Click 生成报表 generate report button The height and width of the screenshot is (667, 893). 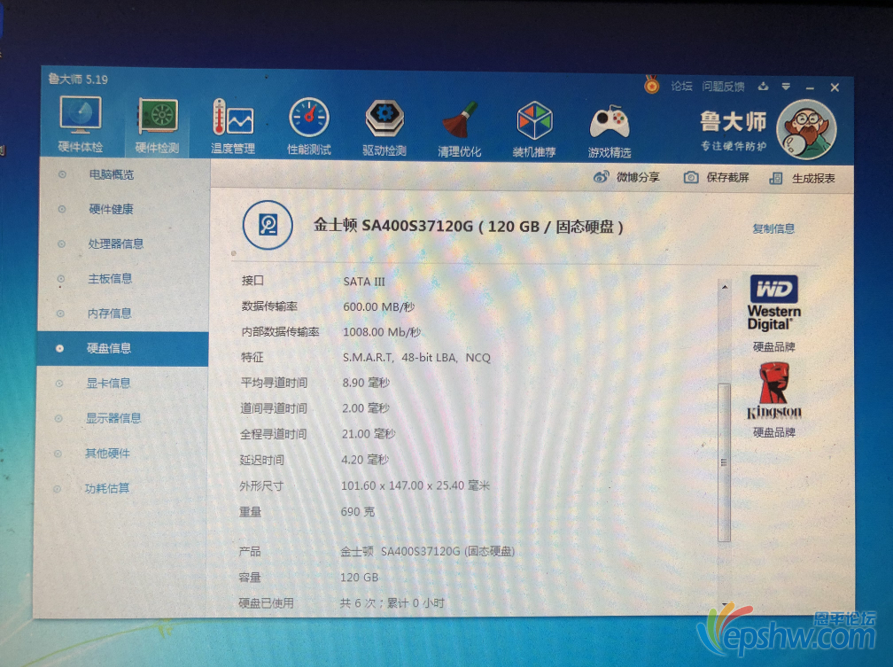coord(802,178)
